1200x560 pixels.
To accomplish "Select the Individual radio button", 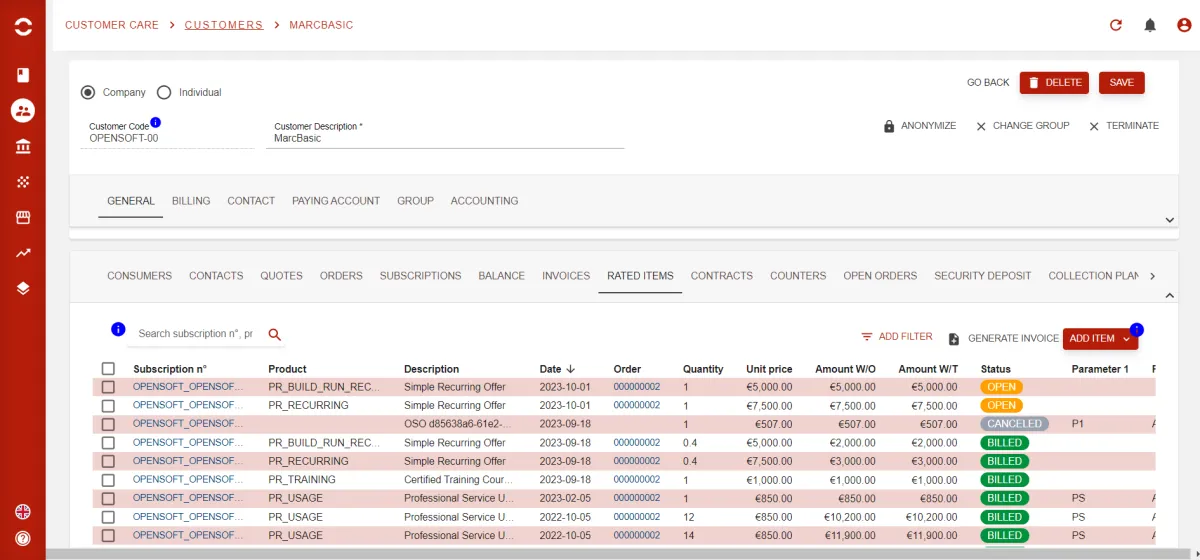I will (164, 92).
